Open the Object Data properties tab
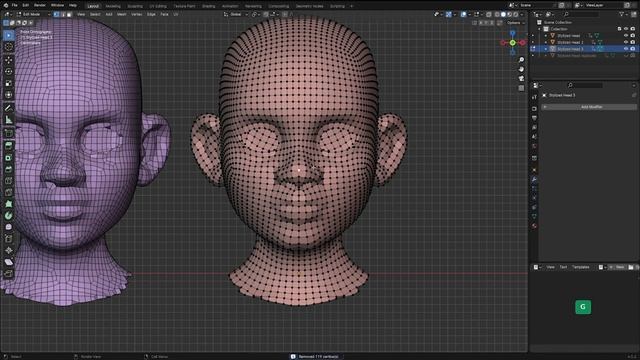Image resolution: width=640 pixels, height=360 pixels. [x=534, y=216]
